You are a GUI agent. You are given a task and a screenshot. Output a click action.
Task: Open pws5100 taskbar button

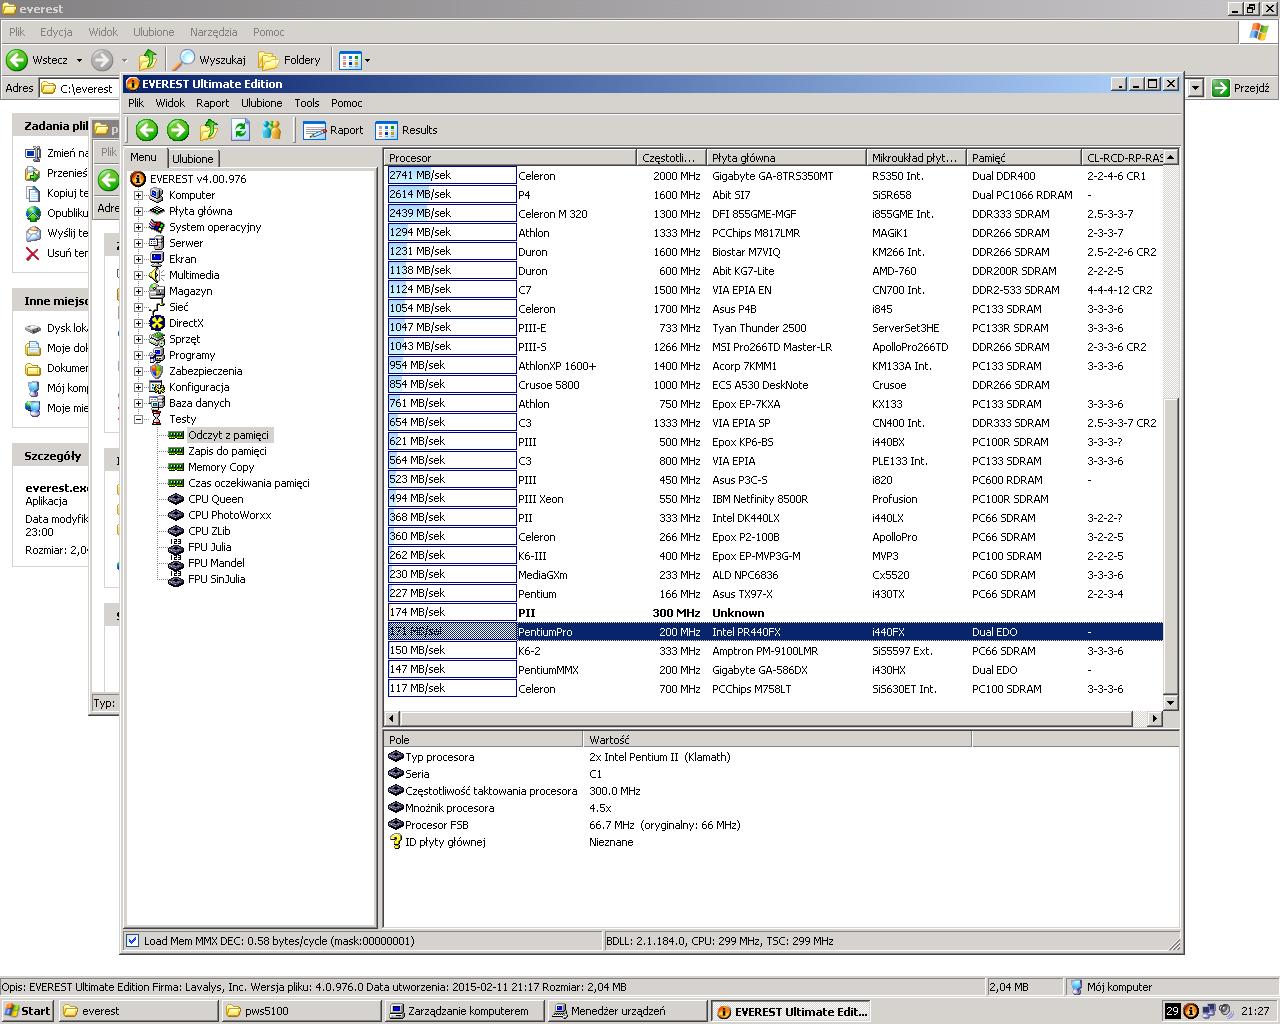(x=302, y=1011)
